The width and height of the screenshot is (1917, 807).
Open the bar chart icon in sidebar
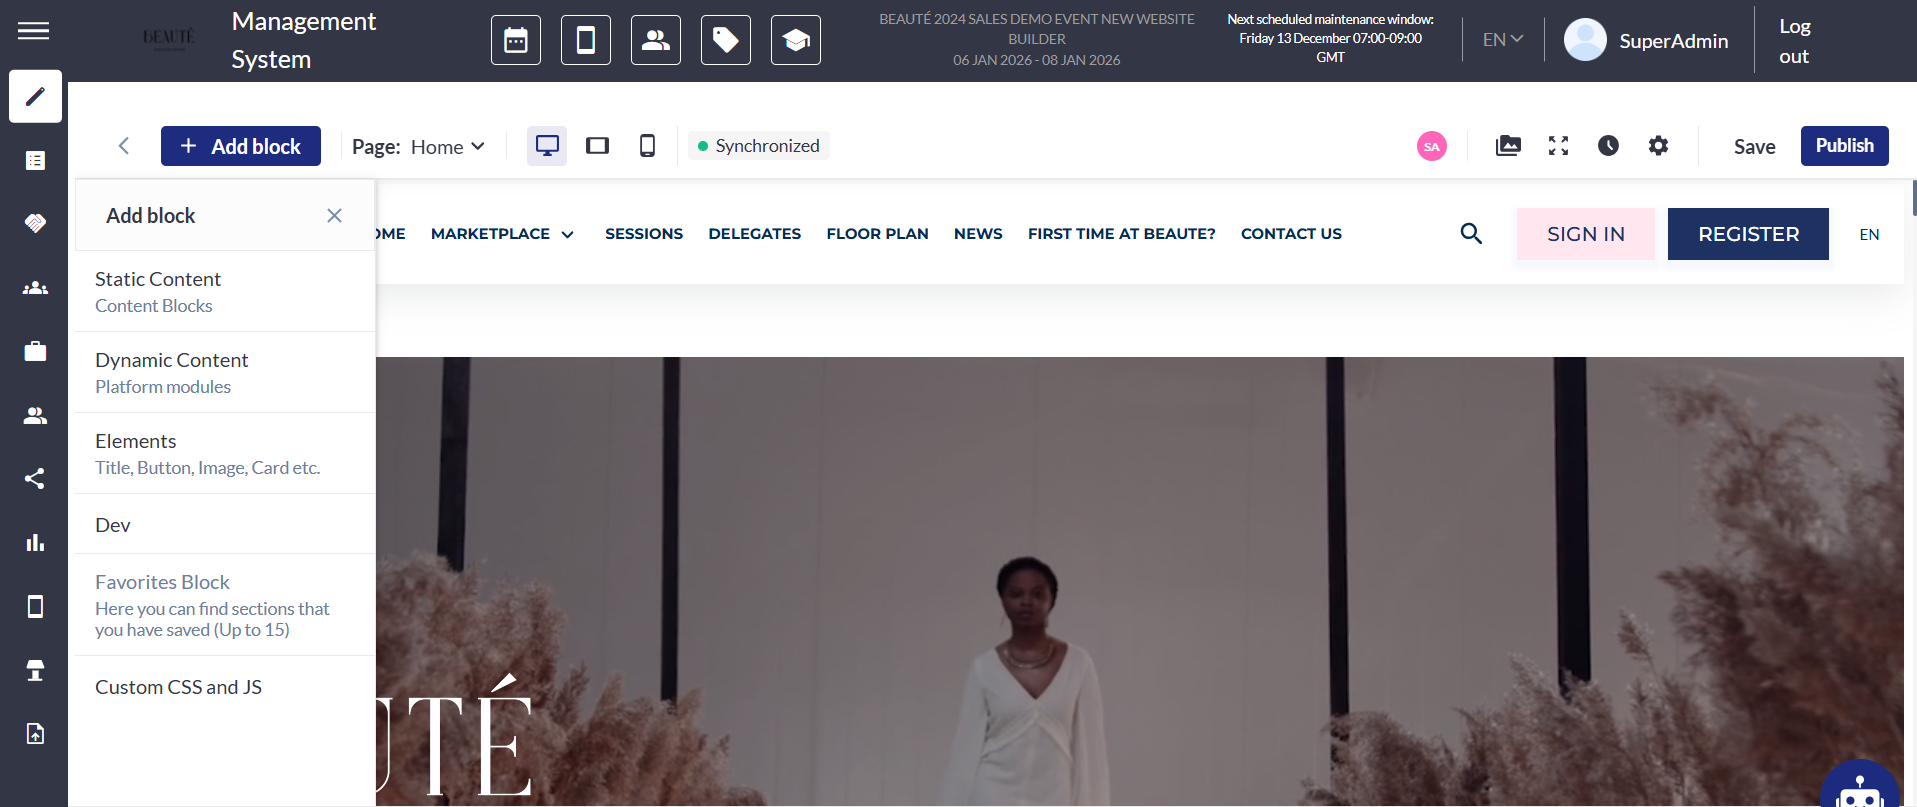pyautogui.click(x=35, y=543)
